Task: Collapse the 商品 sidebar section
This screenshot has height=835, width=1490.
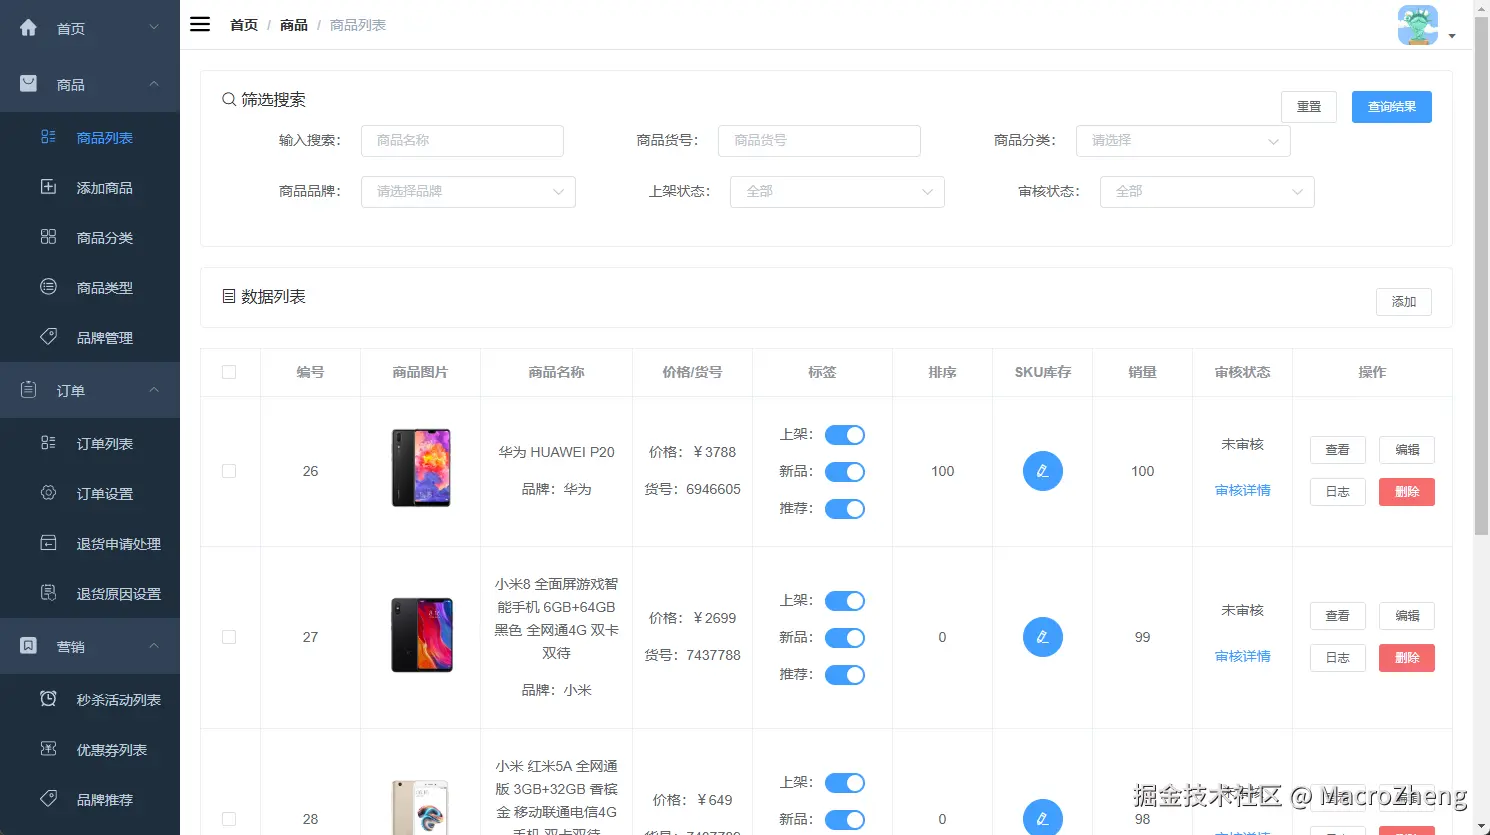Action: point(90,84)
